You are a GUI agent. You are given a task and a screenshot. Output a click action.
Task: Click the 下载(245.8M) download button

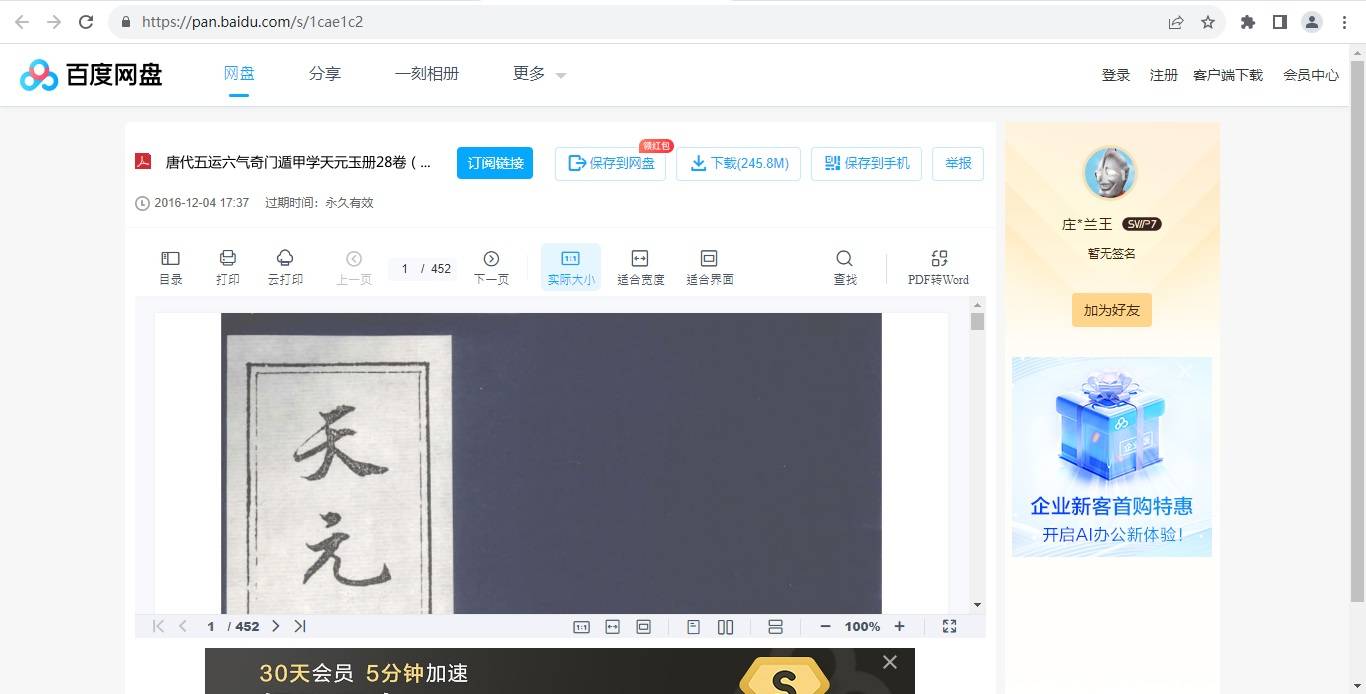pyautogui.click(x=738, y=163)
